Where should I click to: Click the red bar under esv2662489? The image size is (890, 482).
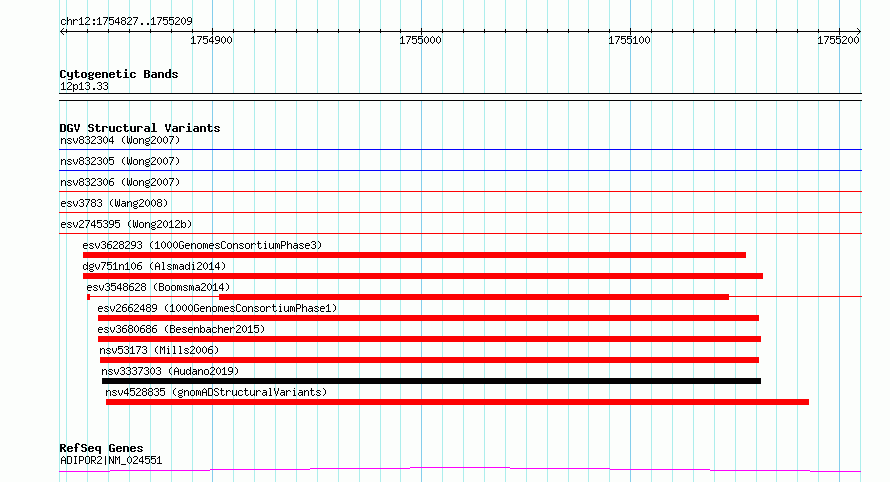(x=429, y=318)
